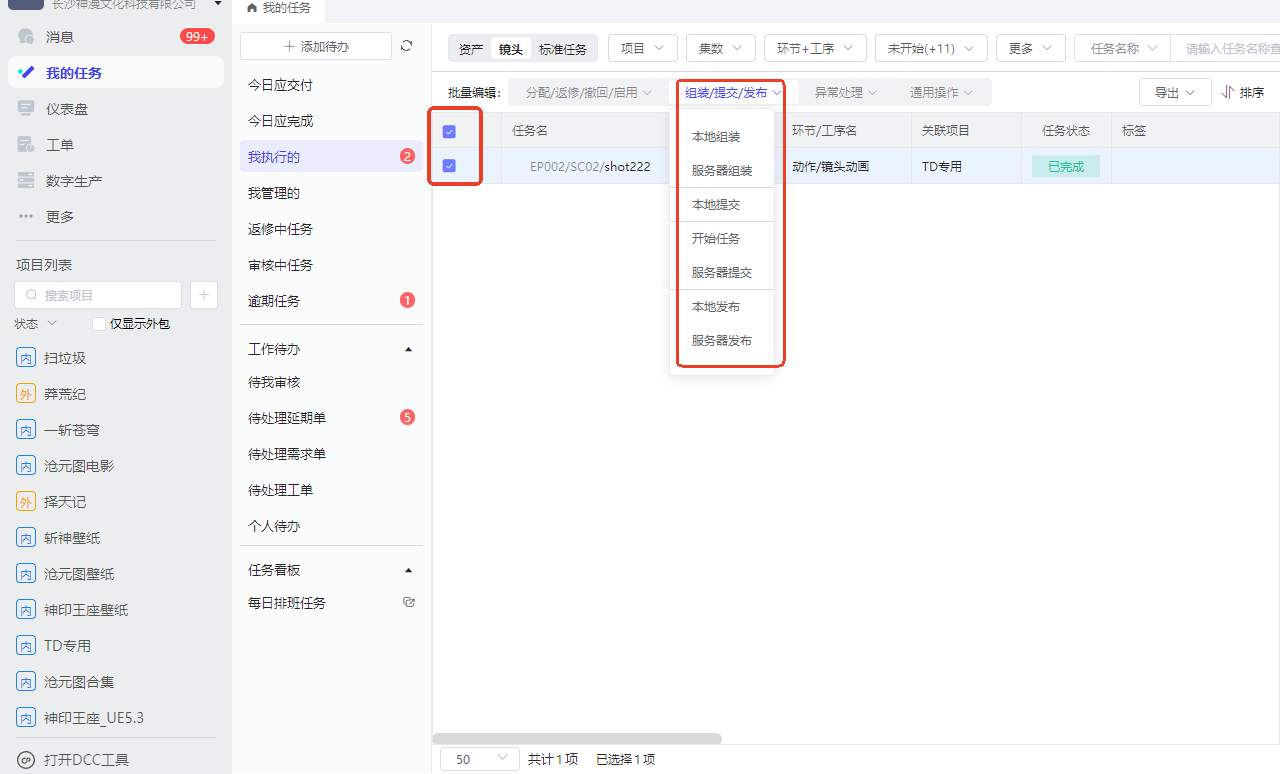Toggle the 仅显示外包 checkbox
Viewport: 1280px width, 774px height.
point(98,324)
